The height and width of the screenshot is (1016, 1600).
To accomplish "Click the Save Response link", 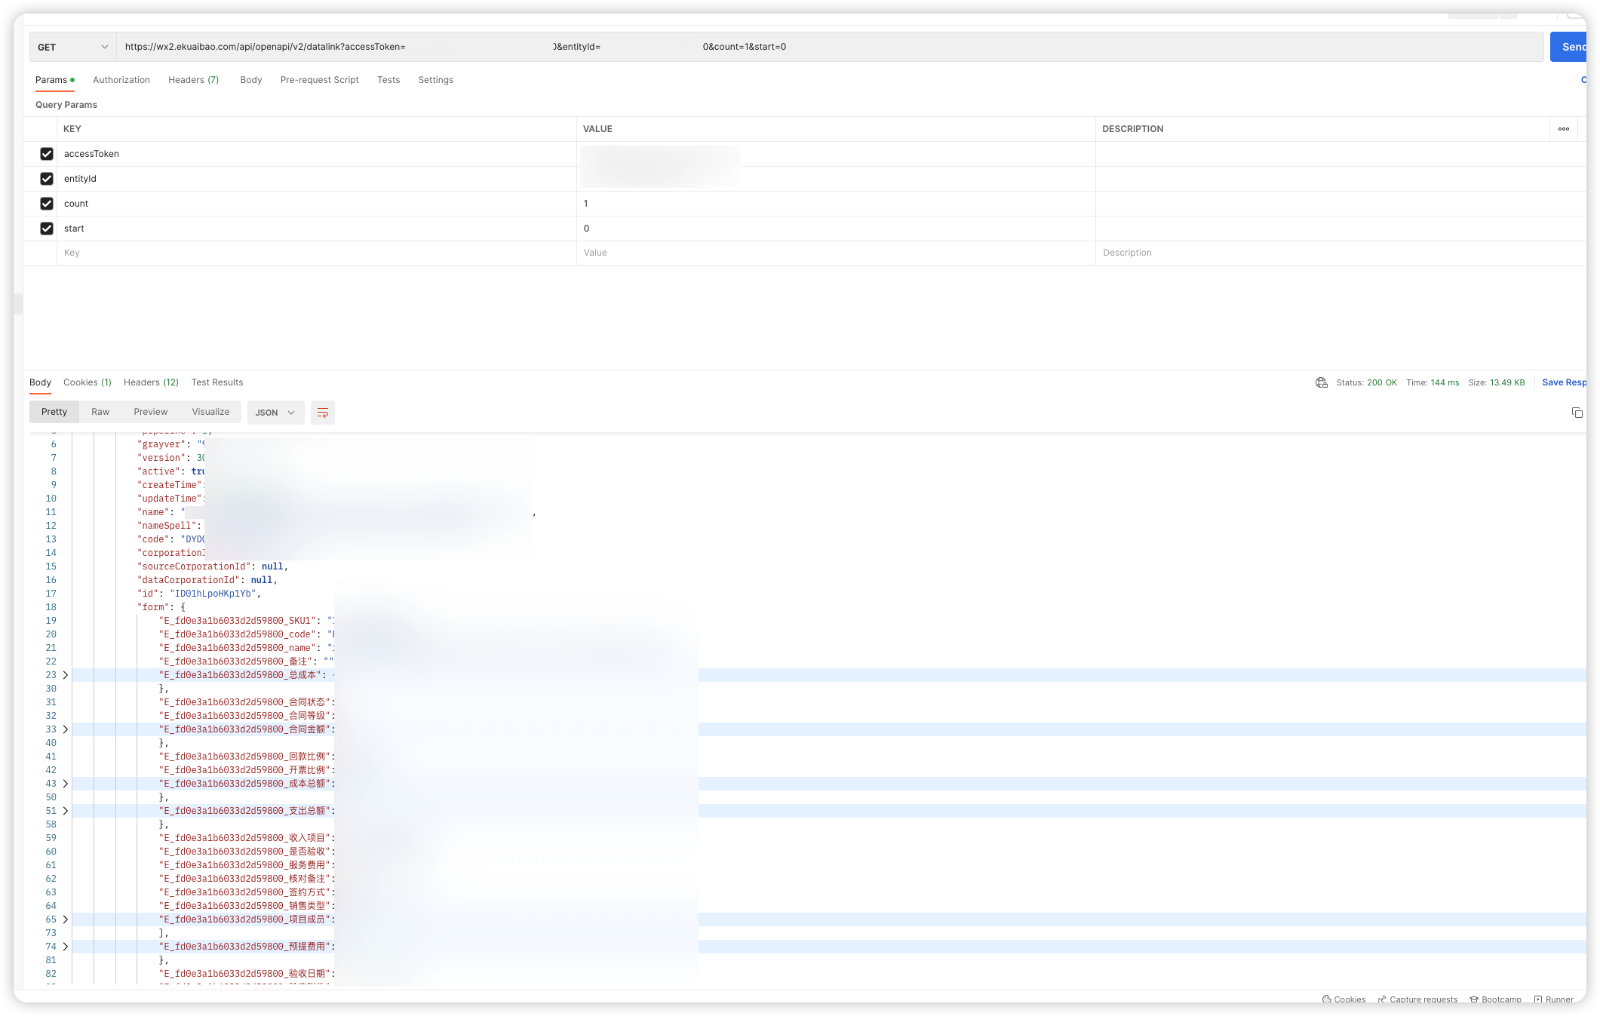I will [x=1564, y=382].
